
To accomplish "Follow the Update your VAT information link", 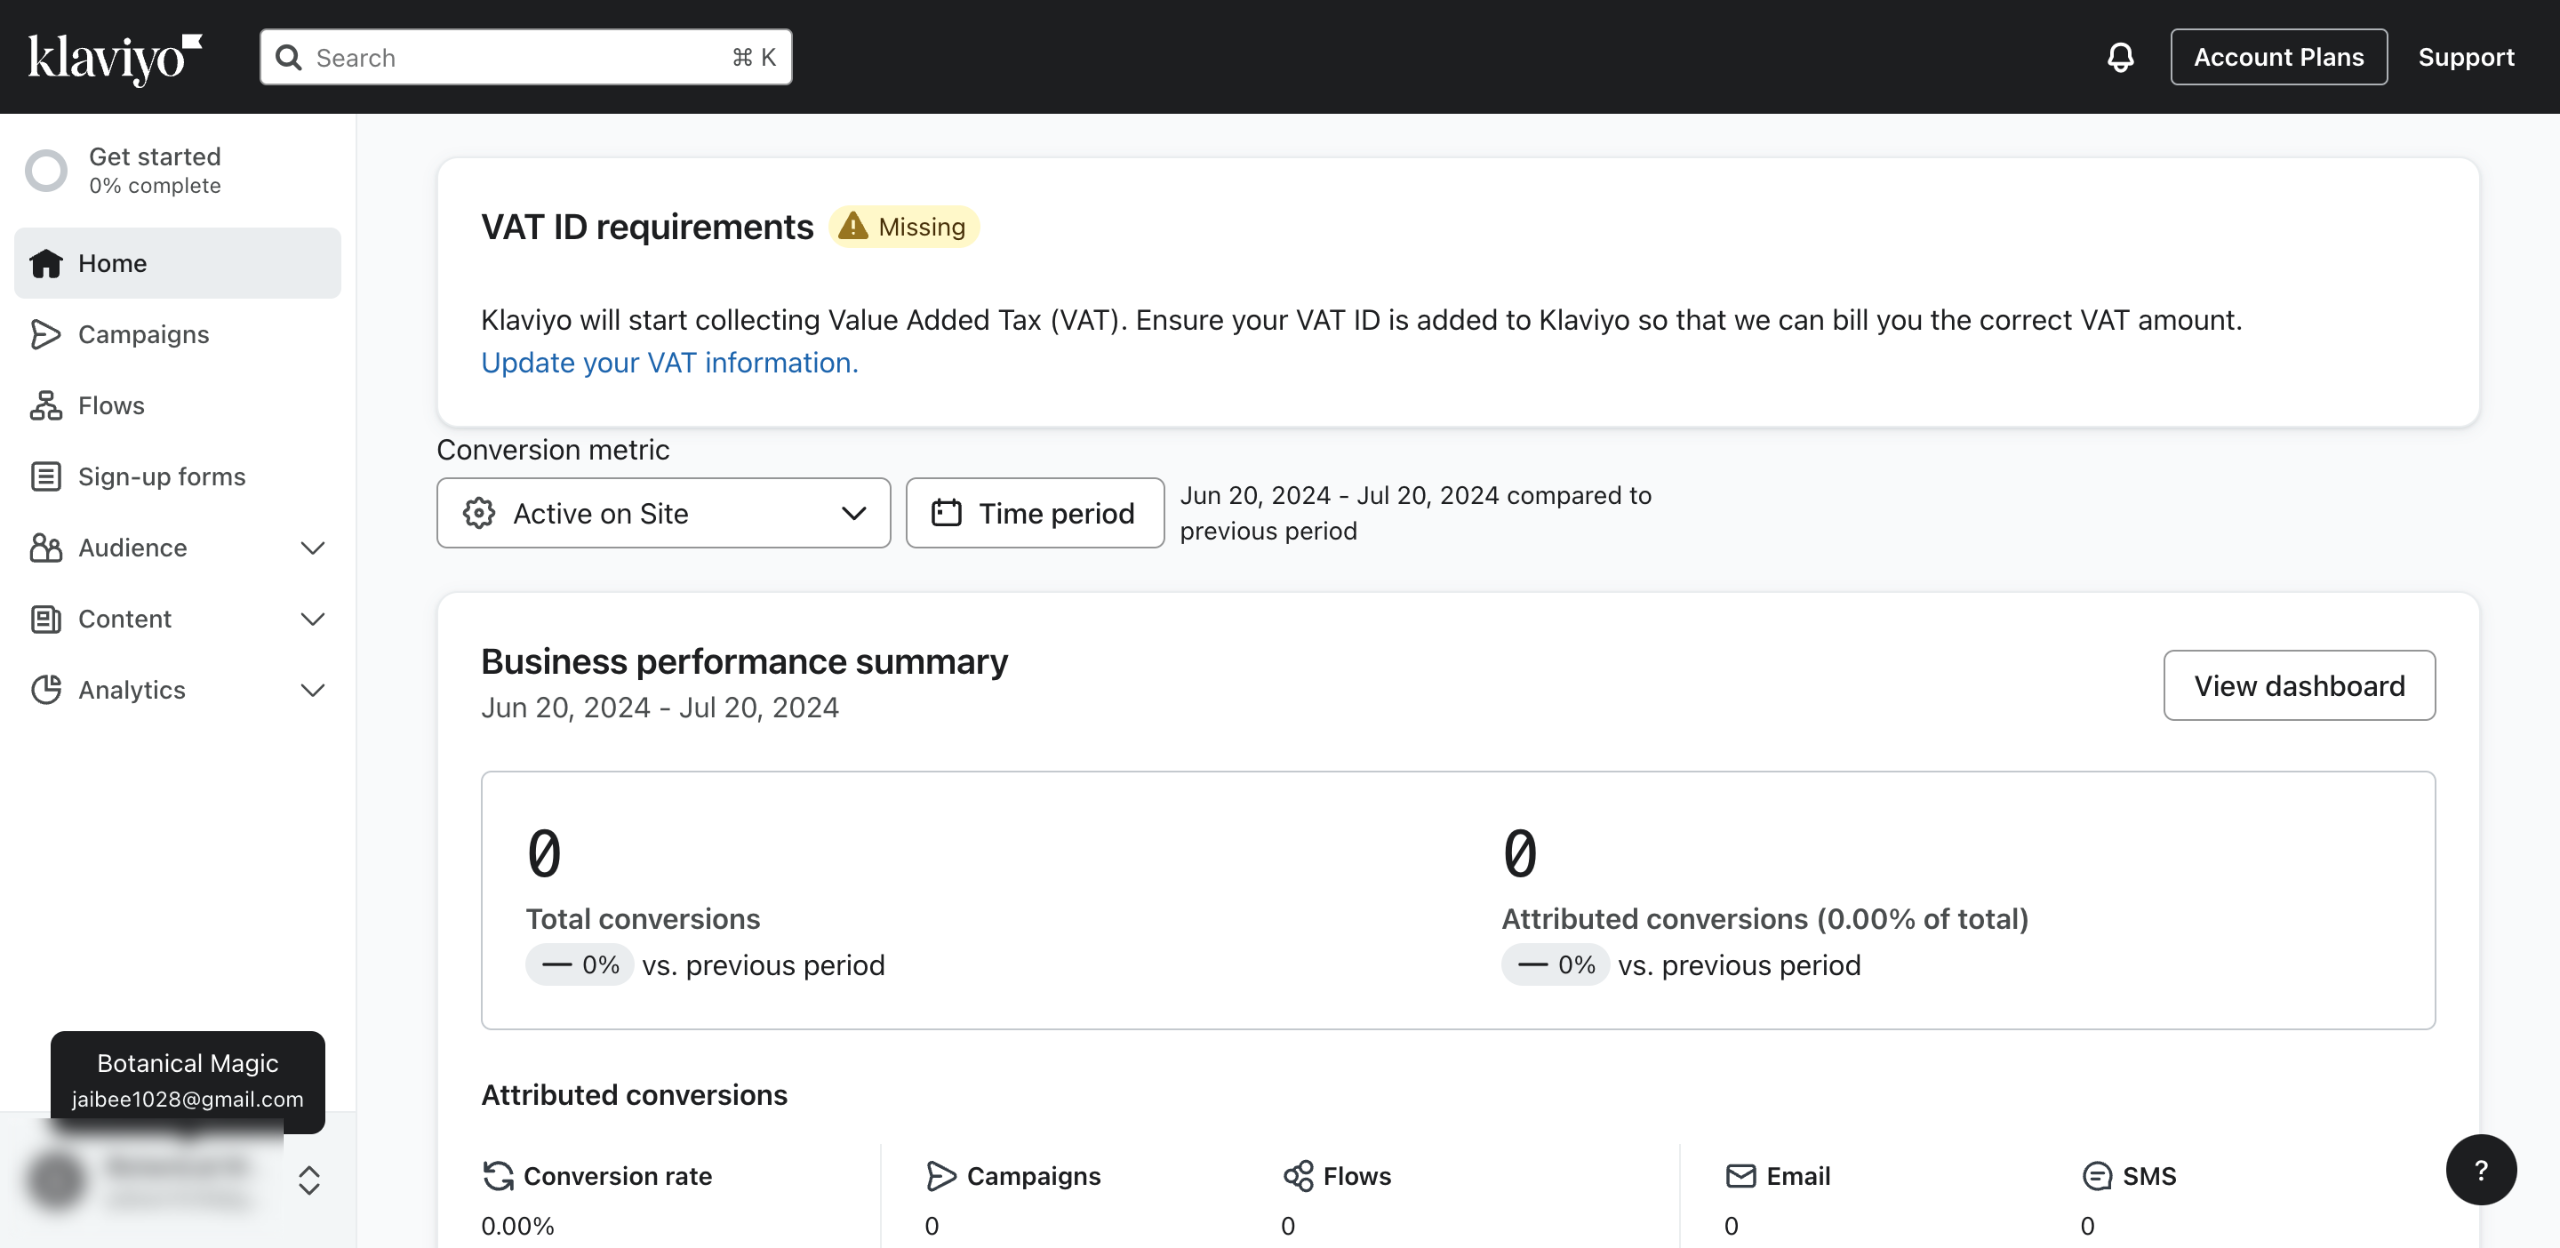I will (x=669, y=363).
